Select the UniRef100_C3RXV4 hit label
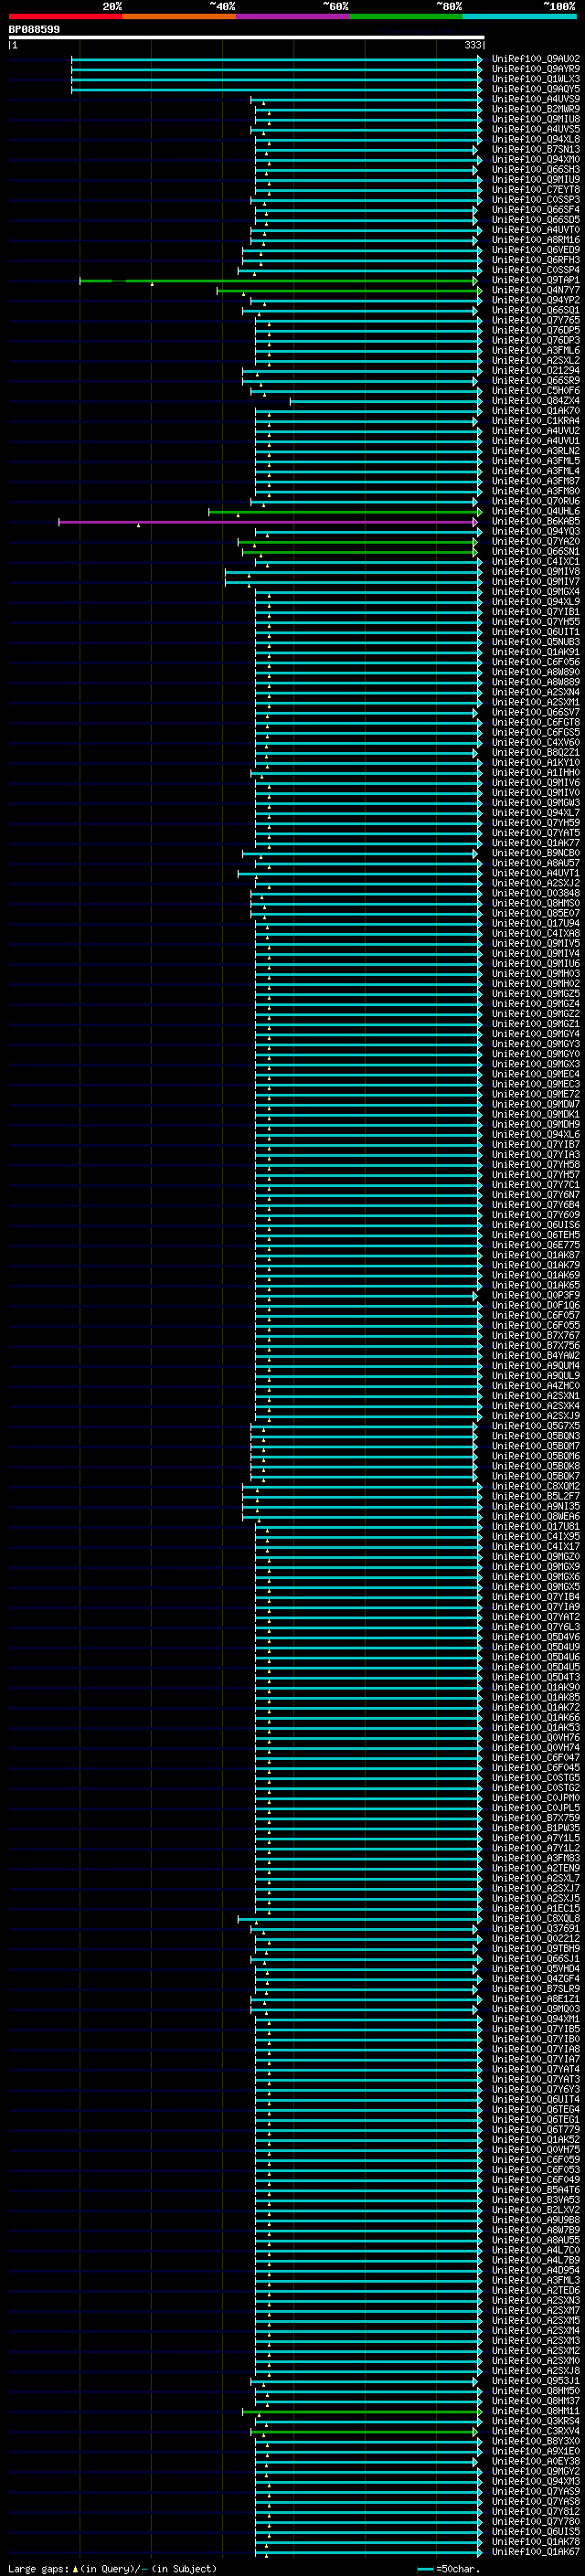Image resolution: width=585 pixels, height=2576 pixels. 536,2431
